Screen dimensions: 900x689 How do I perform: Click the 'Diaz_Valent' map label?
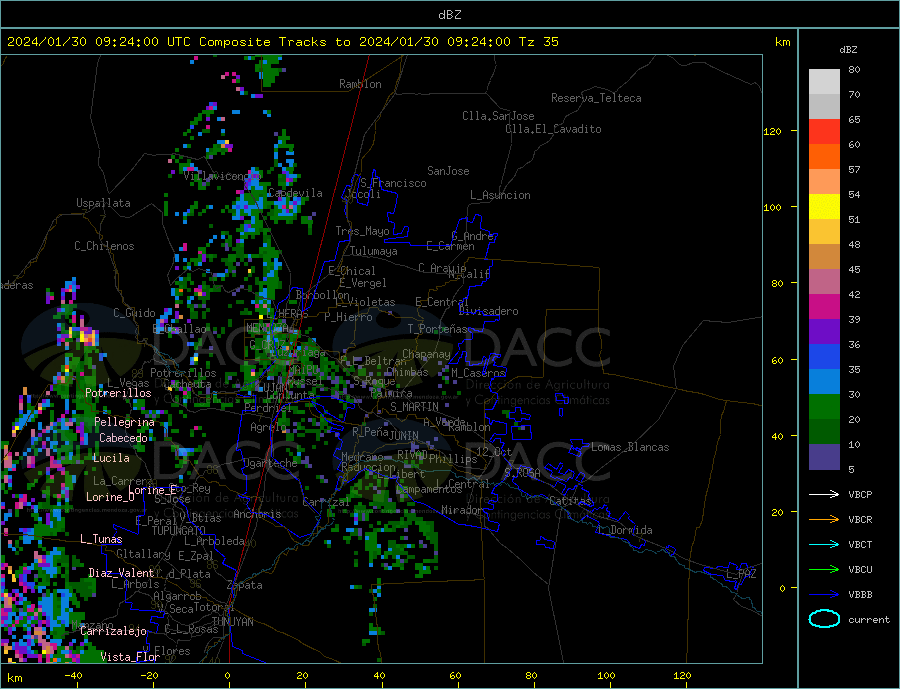click(x=121, y=573)
